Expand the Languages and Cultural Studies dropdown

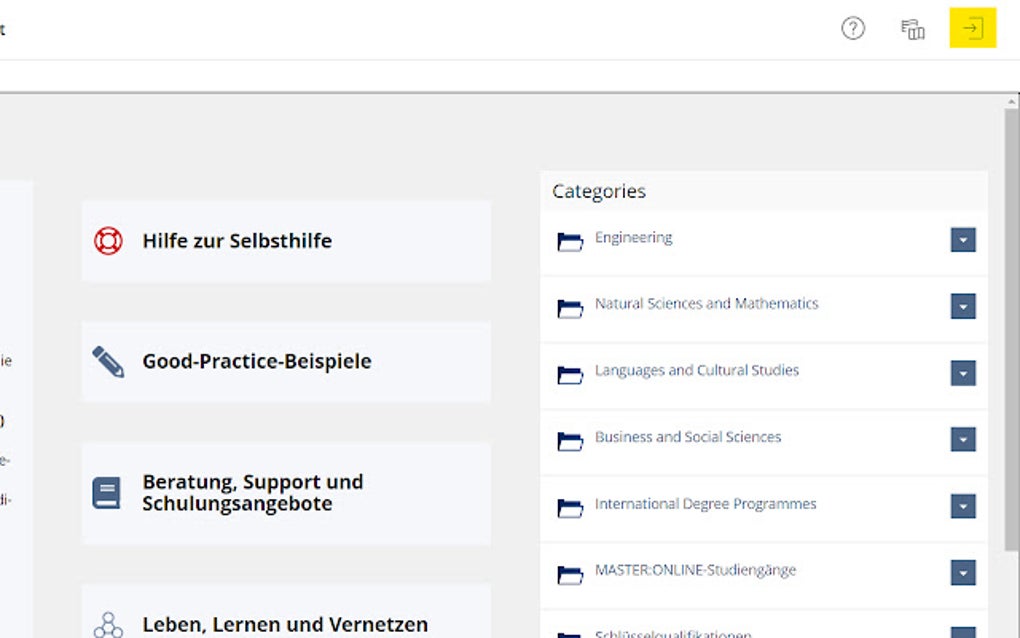961,373
